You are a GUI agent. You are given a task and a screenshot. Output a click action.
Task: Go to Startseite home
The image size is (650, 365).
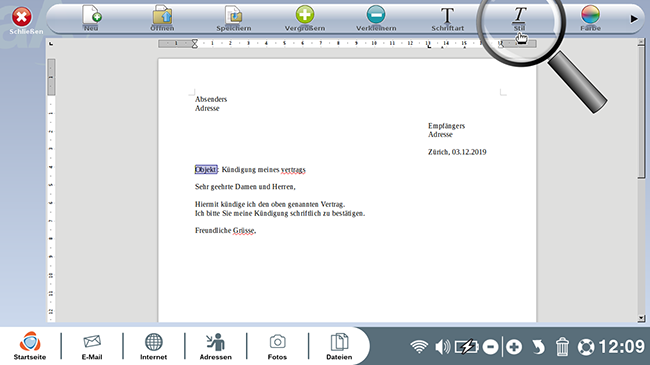tap(30, 346)
